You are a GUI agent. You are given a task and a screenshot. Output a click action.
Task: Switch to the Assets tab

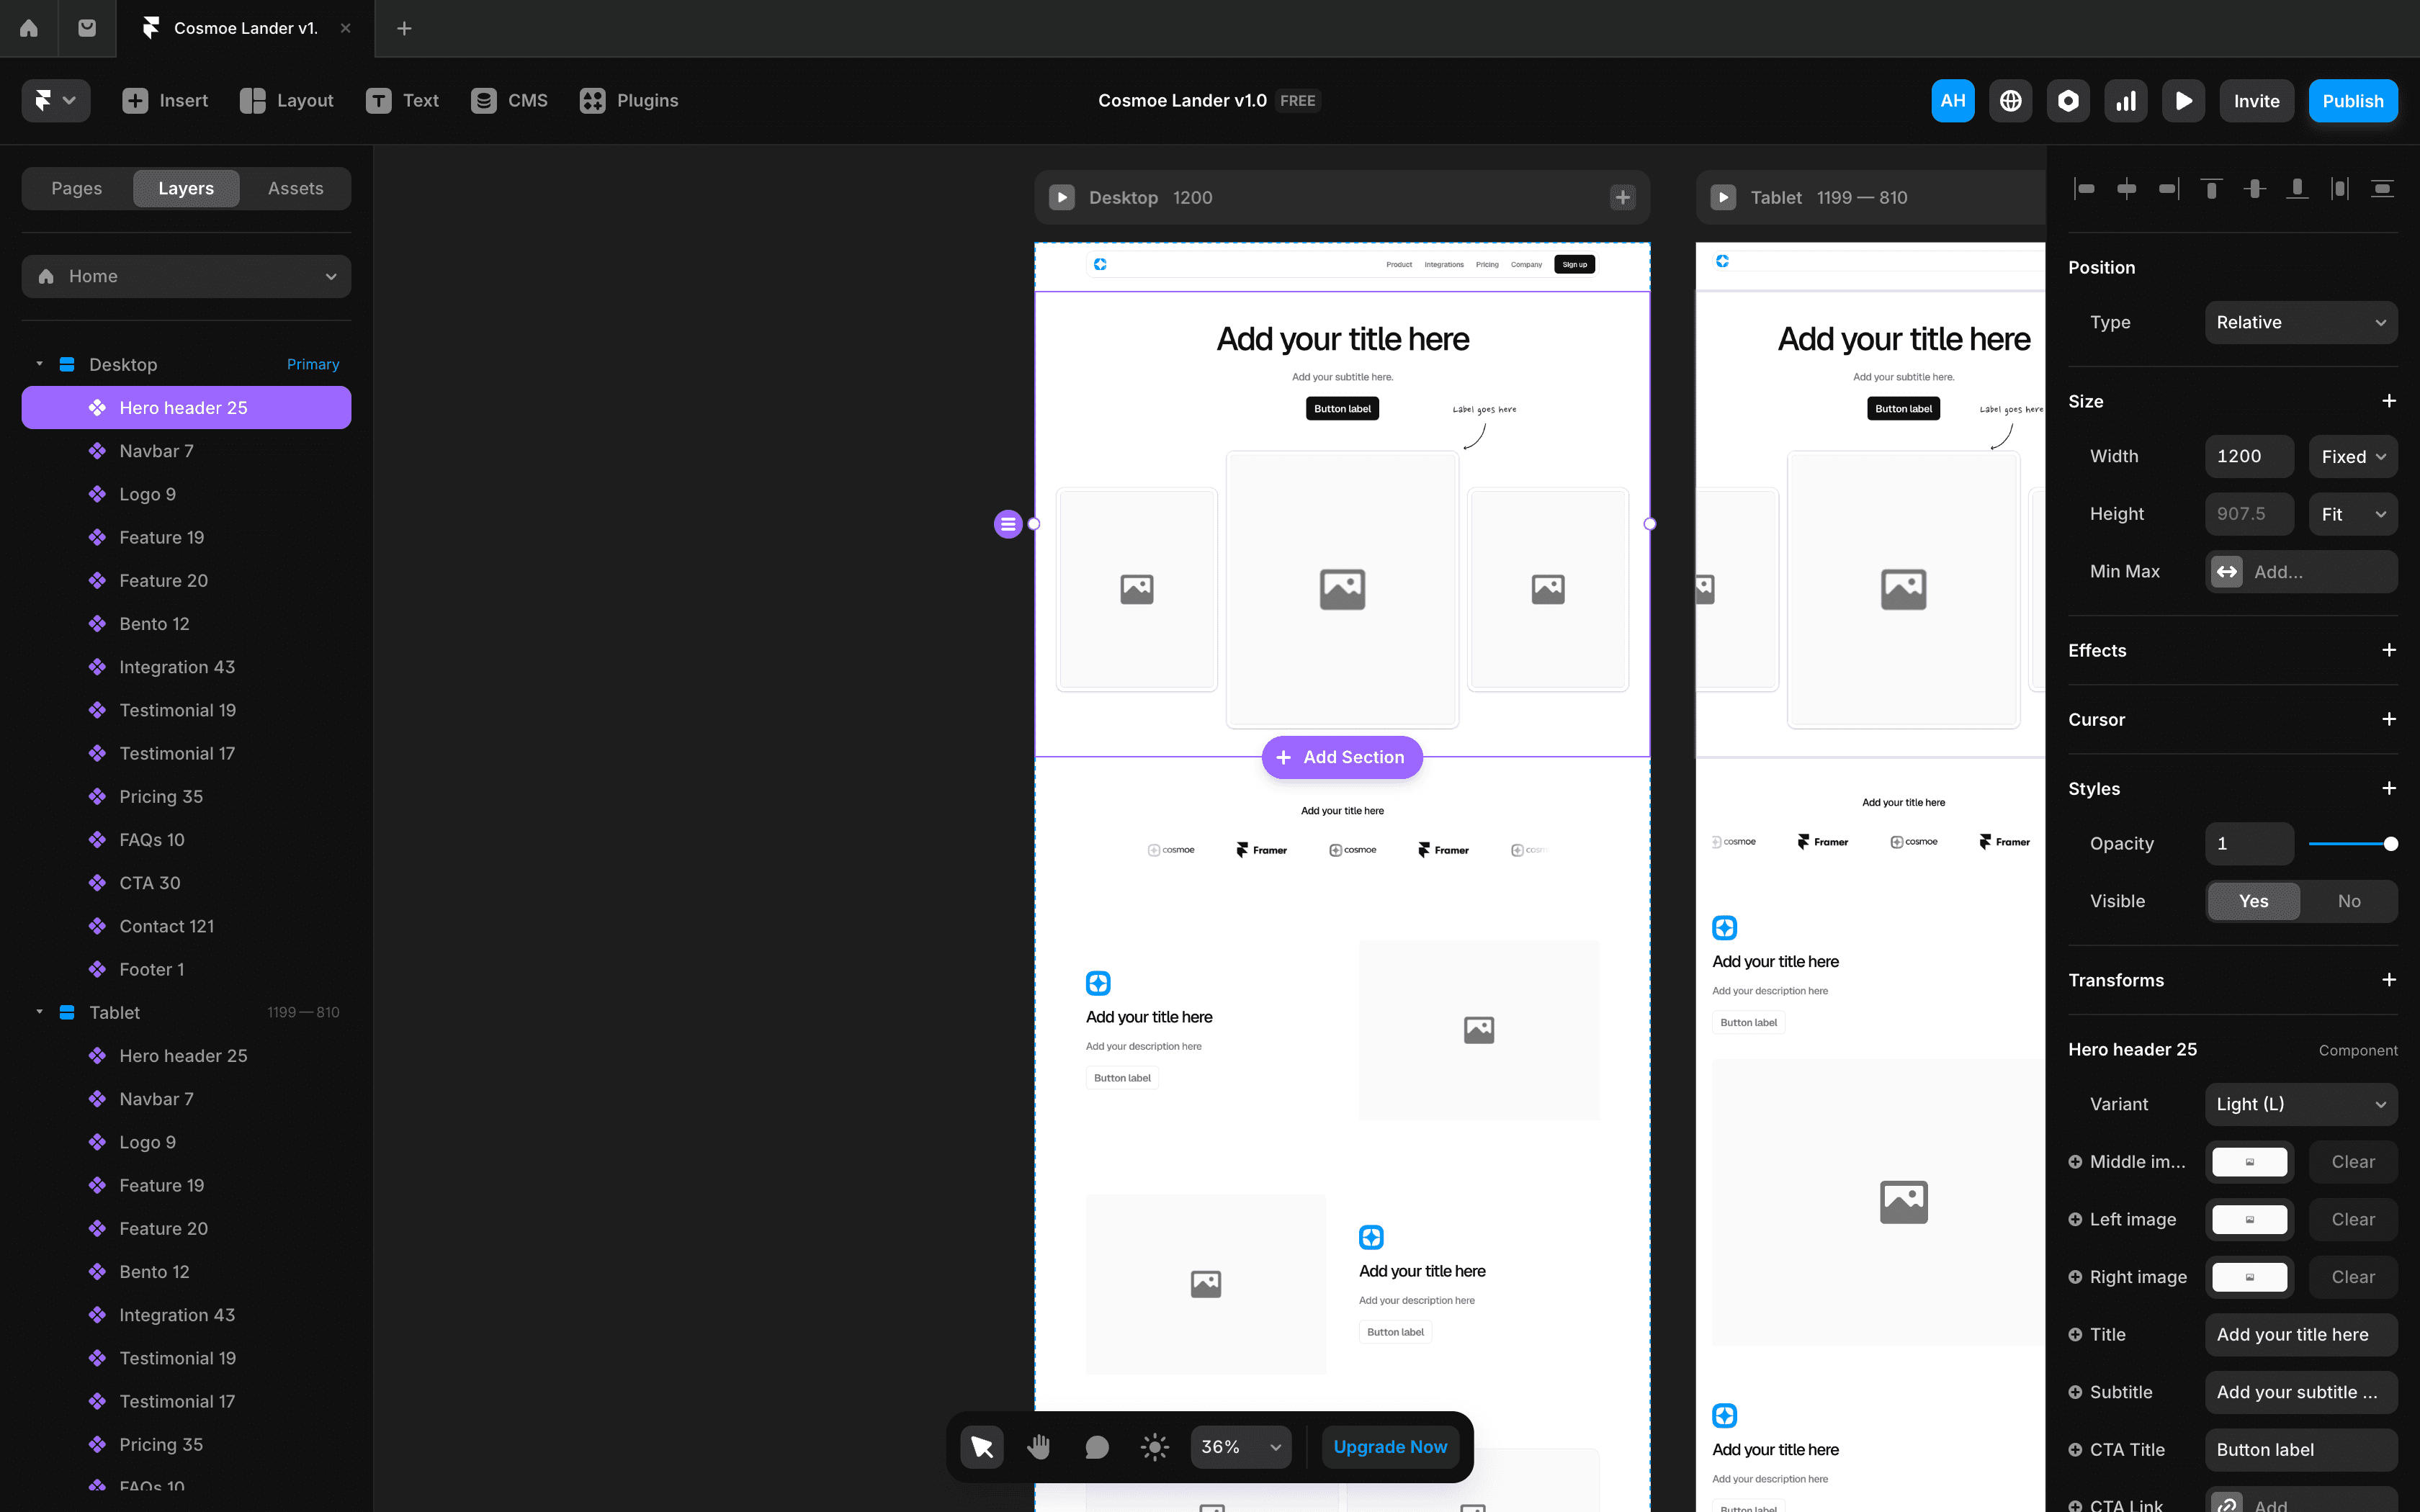(295, 188)
